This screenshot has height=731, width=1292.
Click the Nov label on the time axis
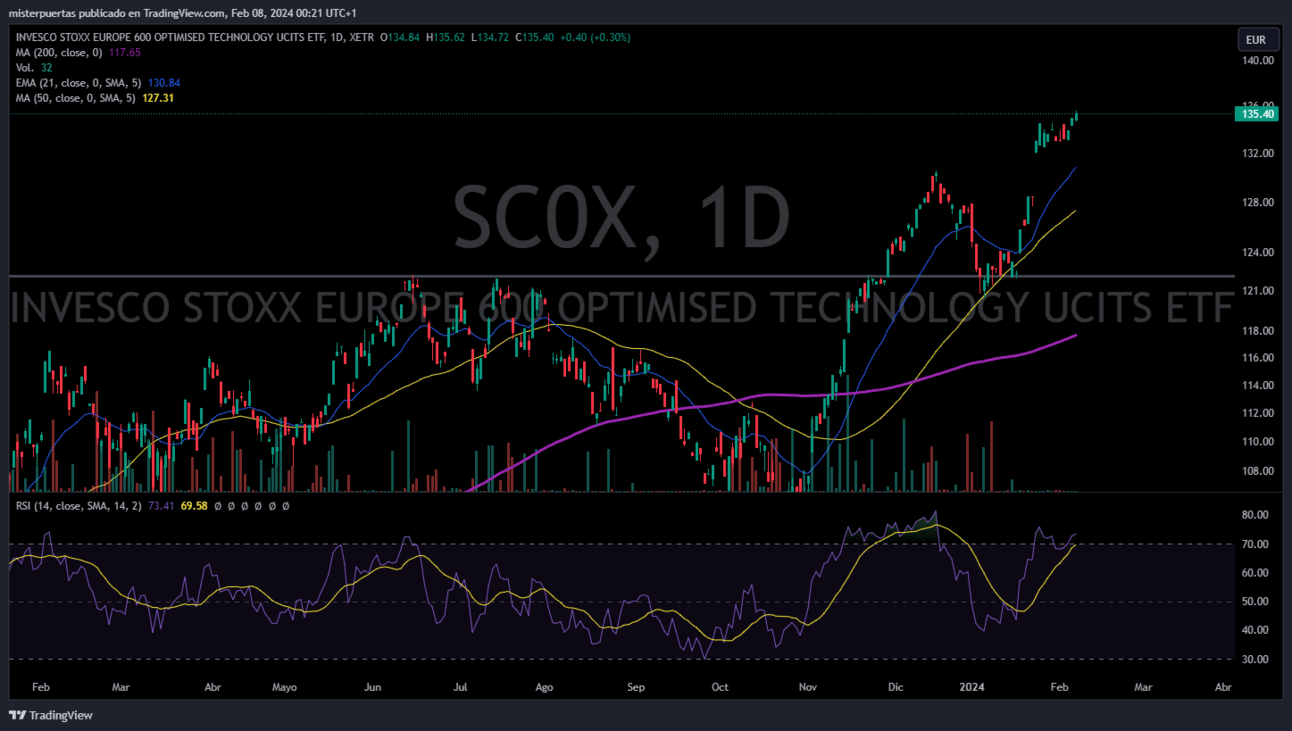[809, 688]
